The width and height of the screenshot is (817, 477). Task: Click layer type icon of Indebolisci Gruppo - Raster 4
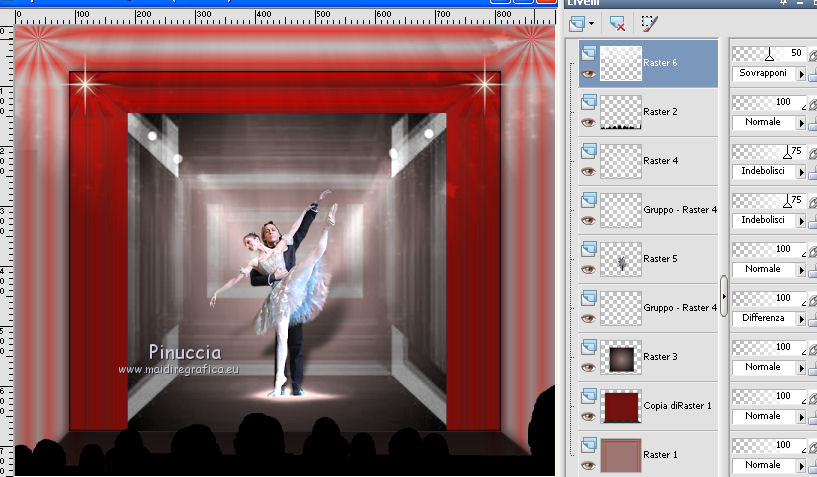(x=589, y=200)
